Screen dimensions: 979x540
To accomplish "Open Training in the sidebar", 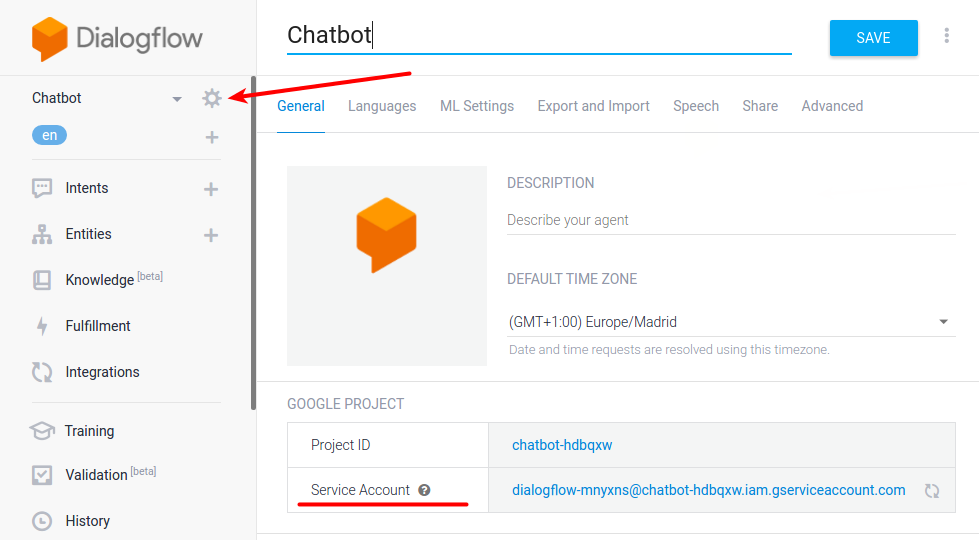I will (x=89, y=431).
